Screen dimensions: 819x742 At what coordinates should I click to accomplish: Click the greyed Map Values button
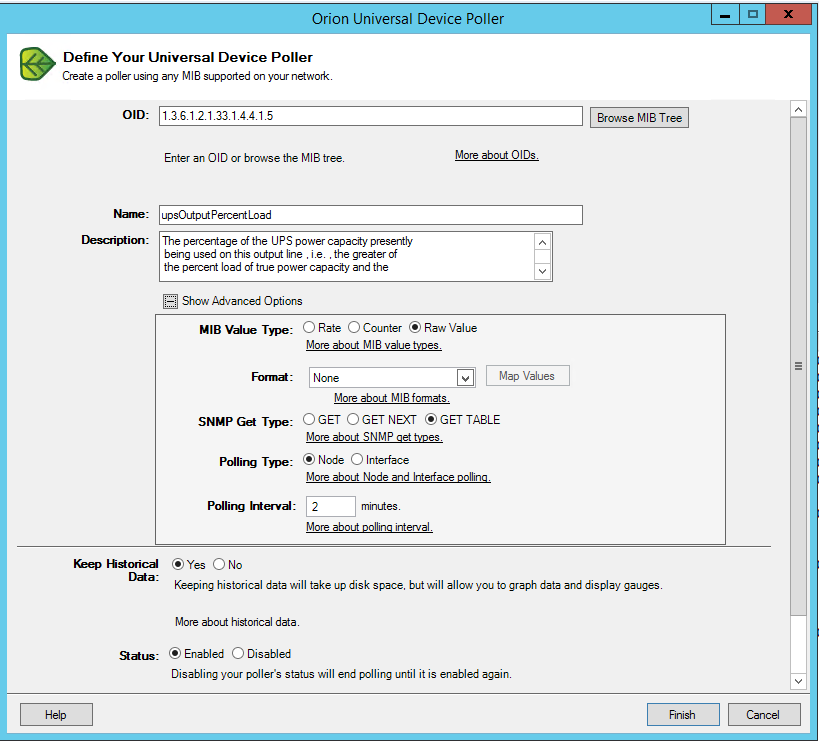coord(528,376)
